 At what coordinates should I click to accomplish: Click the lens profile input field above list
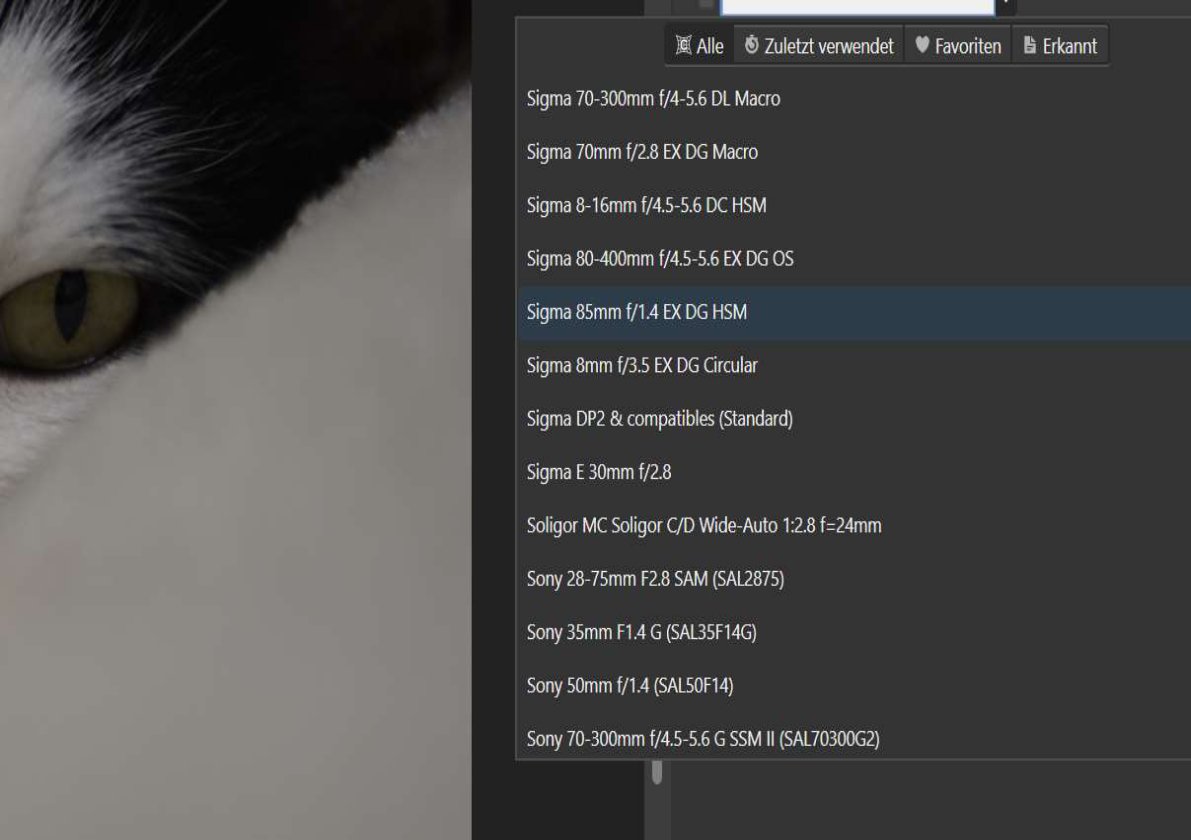coord(857,6)
